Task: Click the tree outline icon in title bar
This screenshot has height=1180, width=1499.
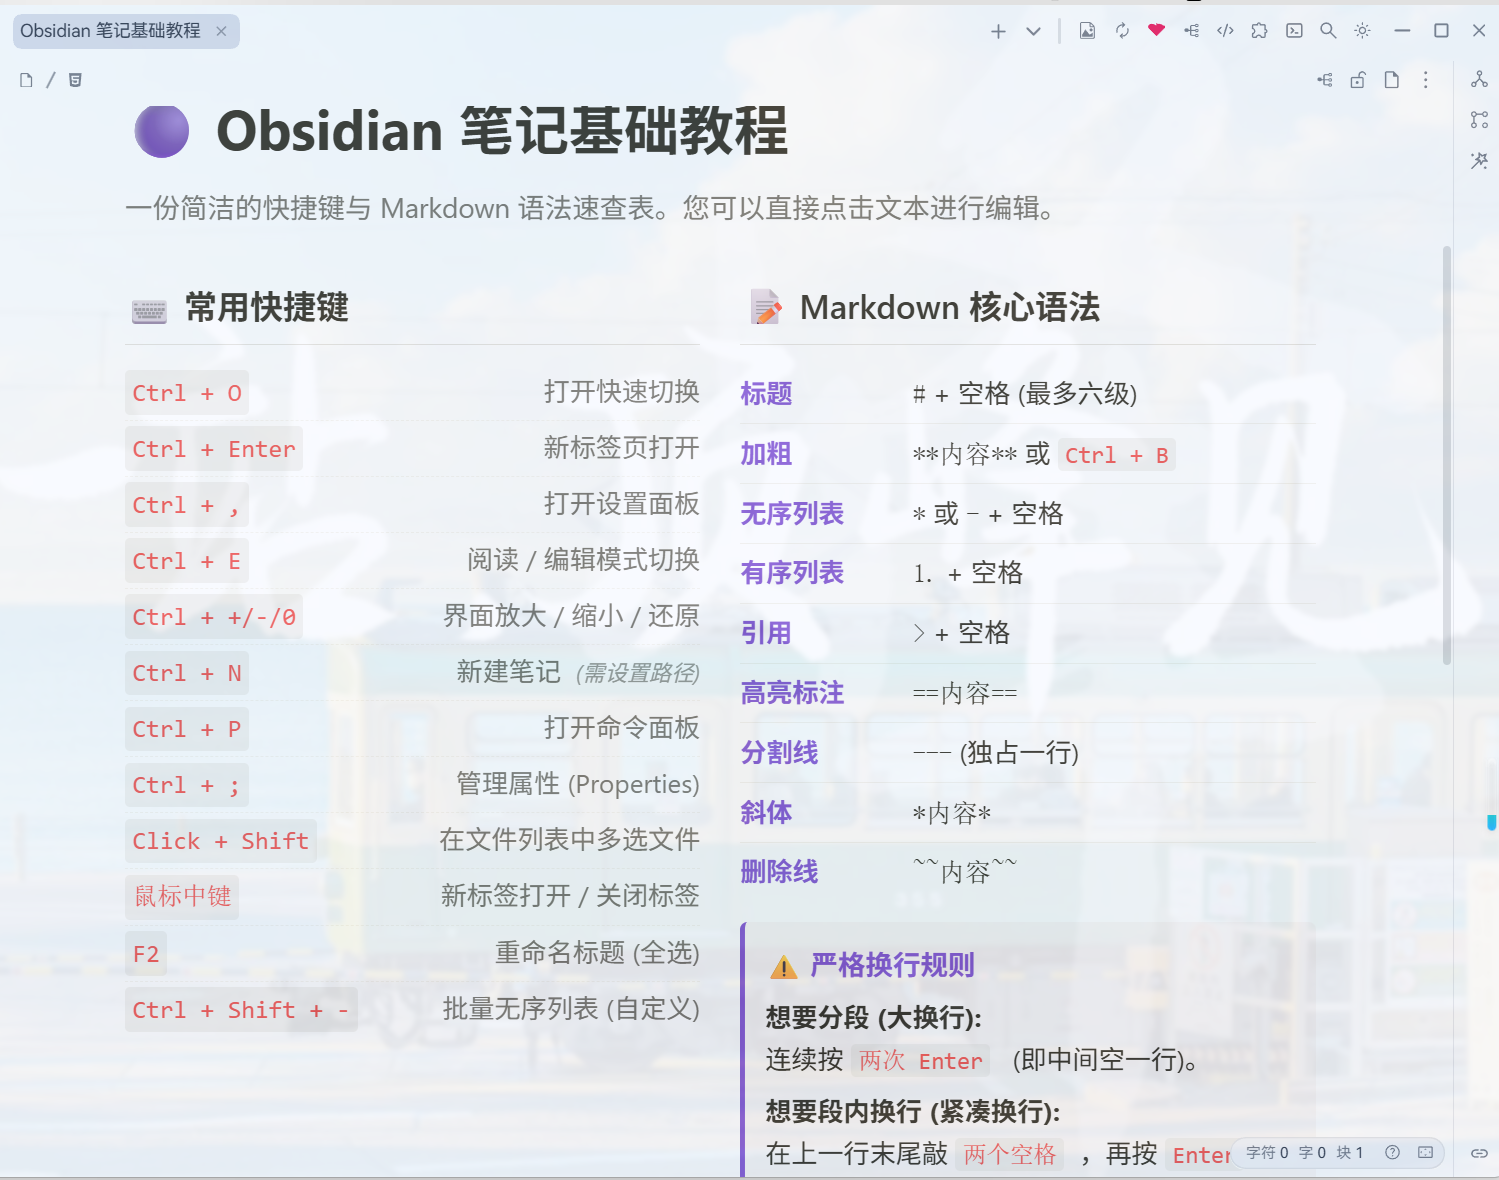Action: tap(1191, 31)
